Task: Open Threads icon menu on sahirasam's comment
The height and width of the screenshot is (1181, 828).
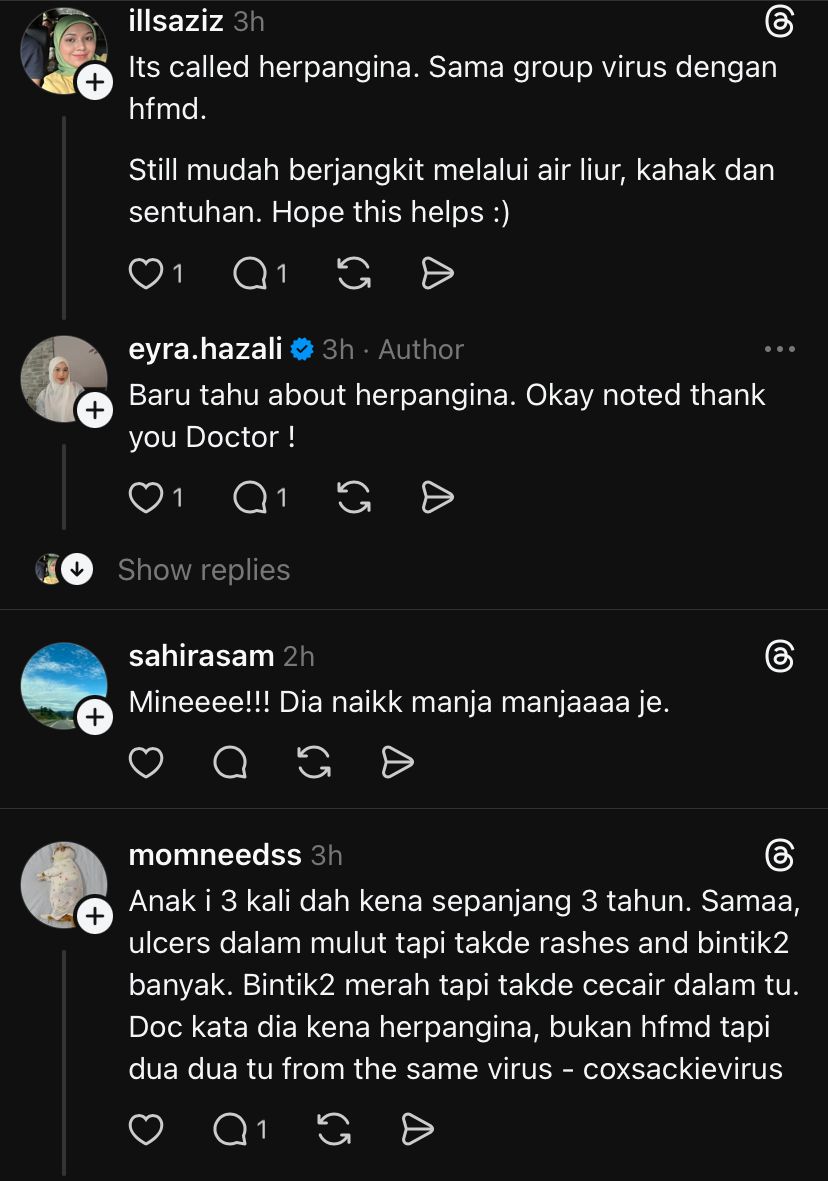Action: (x=779, y=656)
